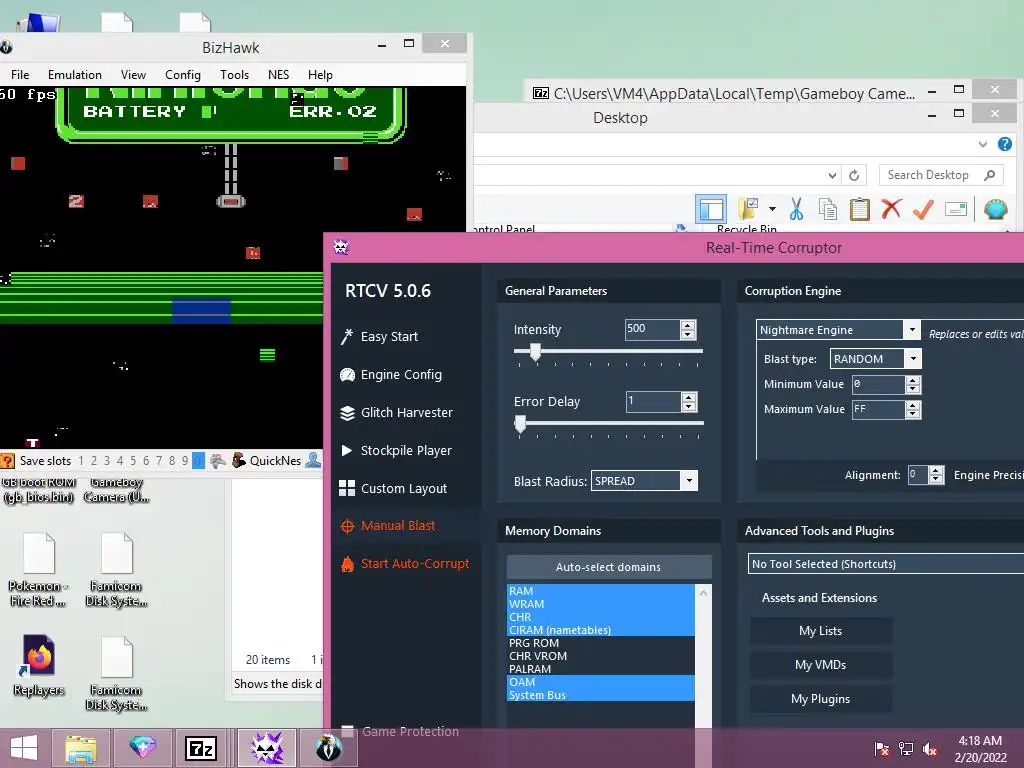
Task: Click the BizHawk question-block icon beside Save slots
Action: pos(7,461)
